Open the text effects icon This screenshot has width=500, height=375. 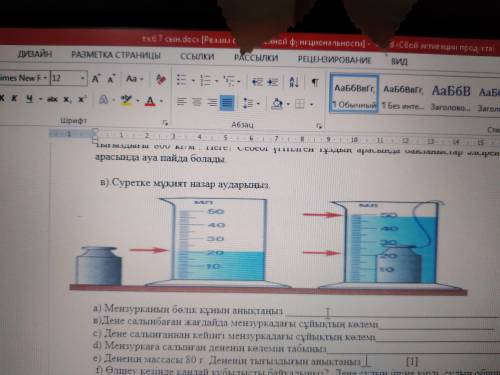coord(104,100)
